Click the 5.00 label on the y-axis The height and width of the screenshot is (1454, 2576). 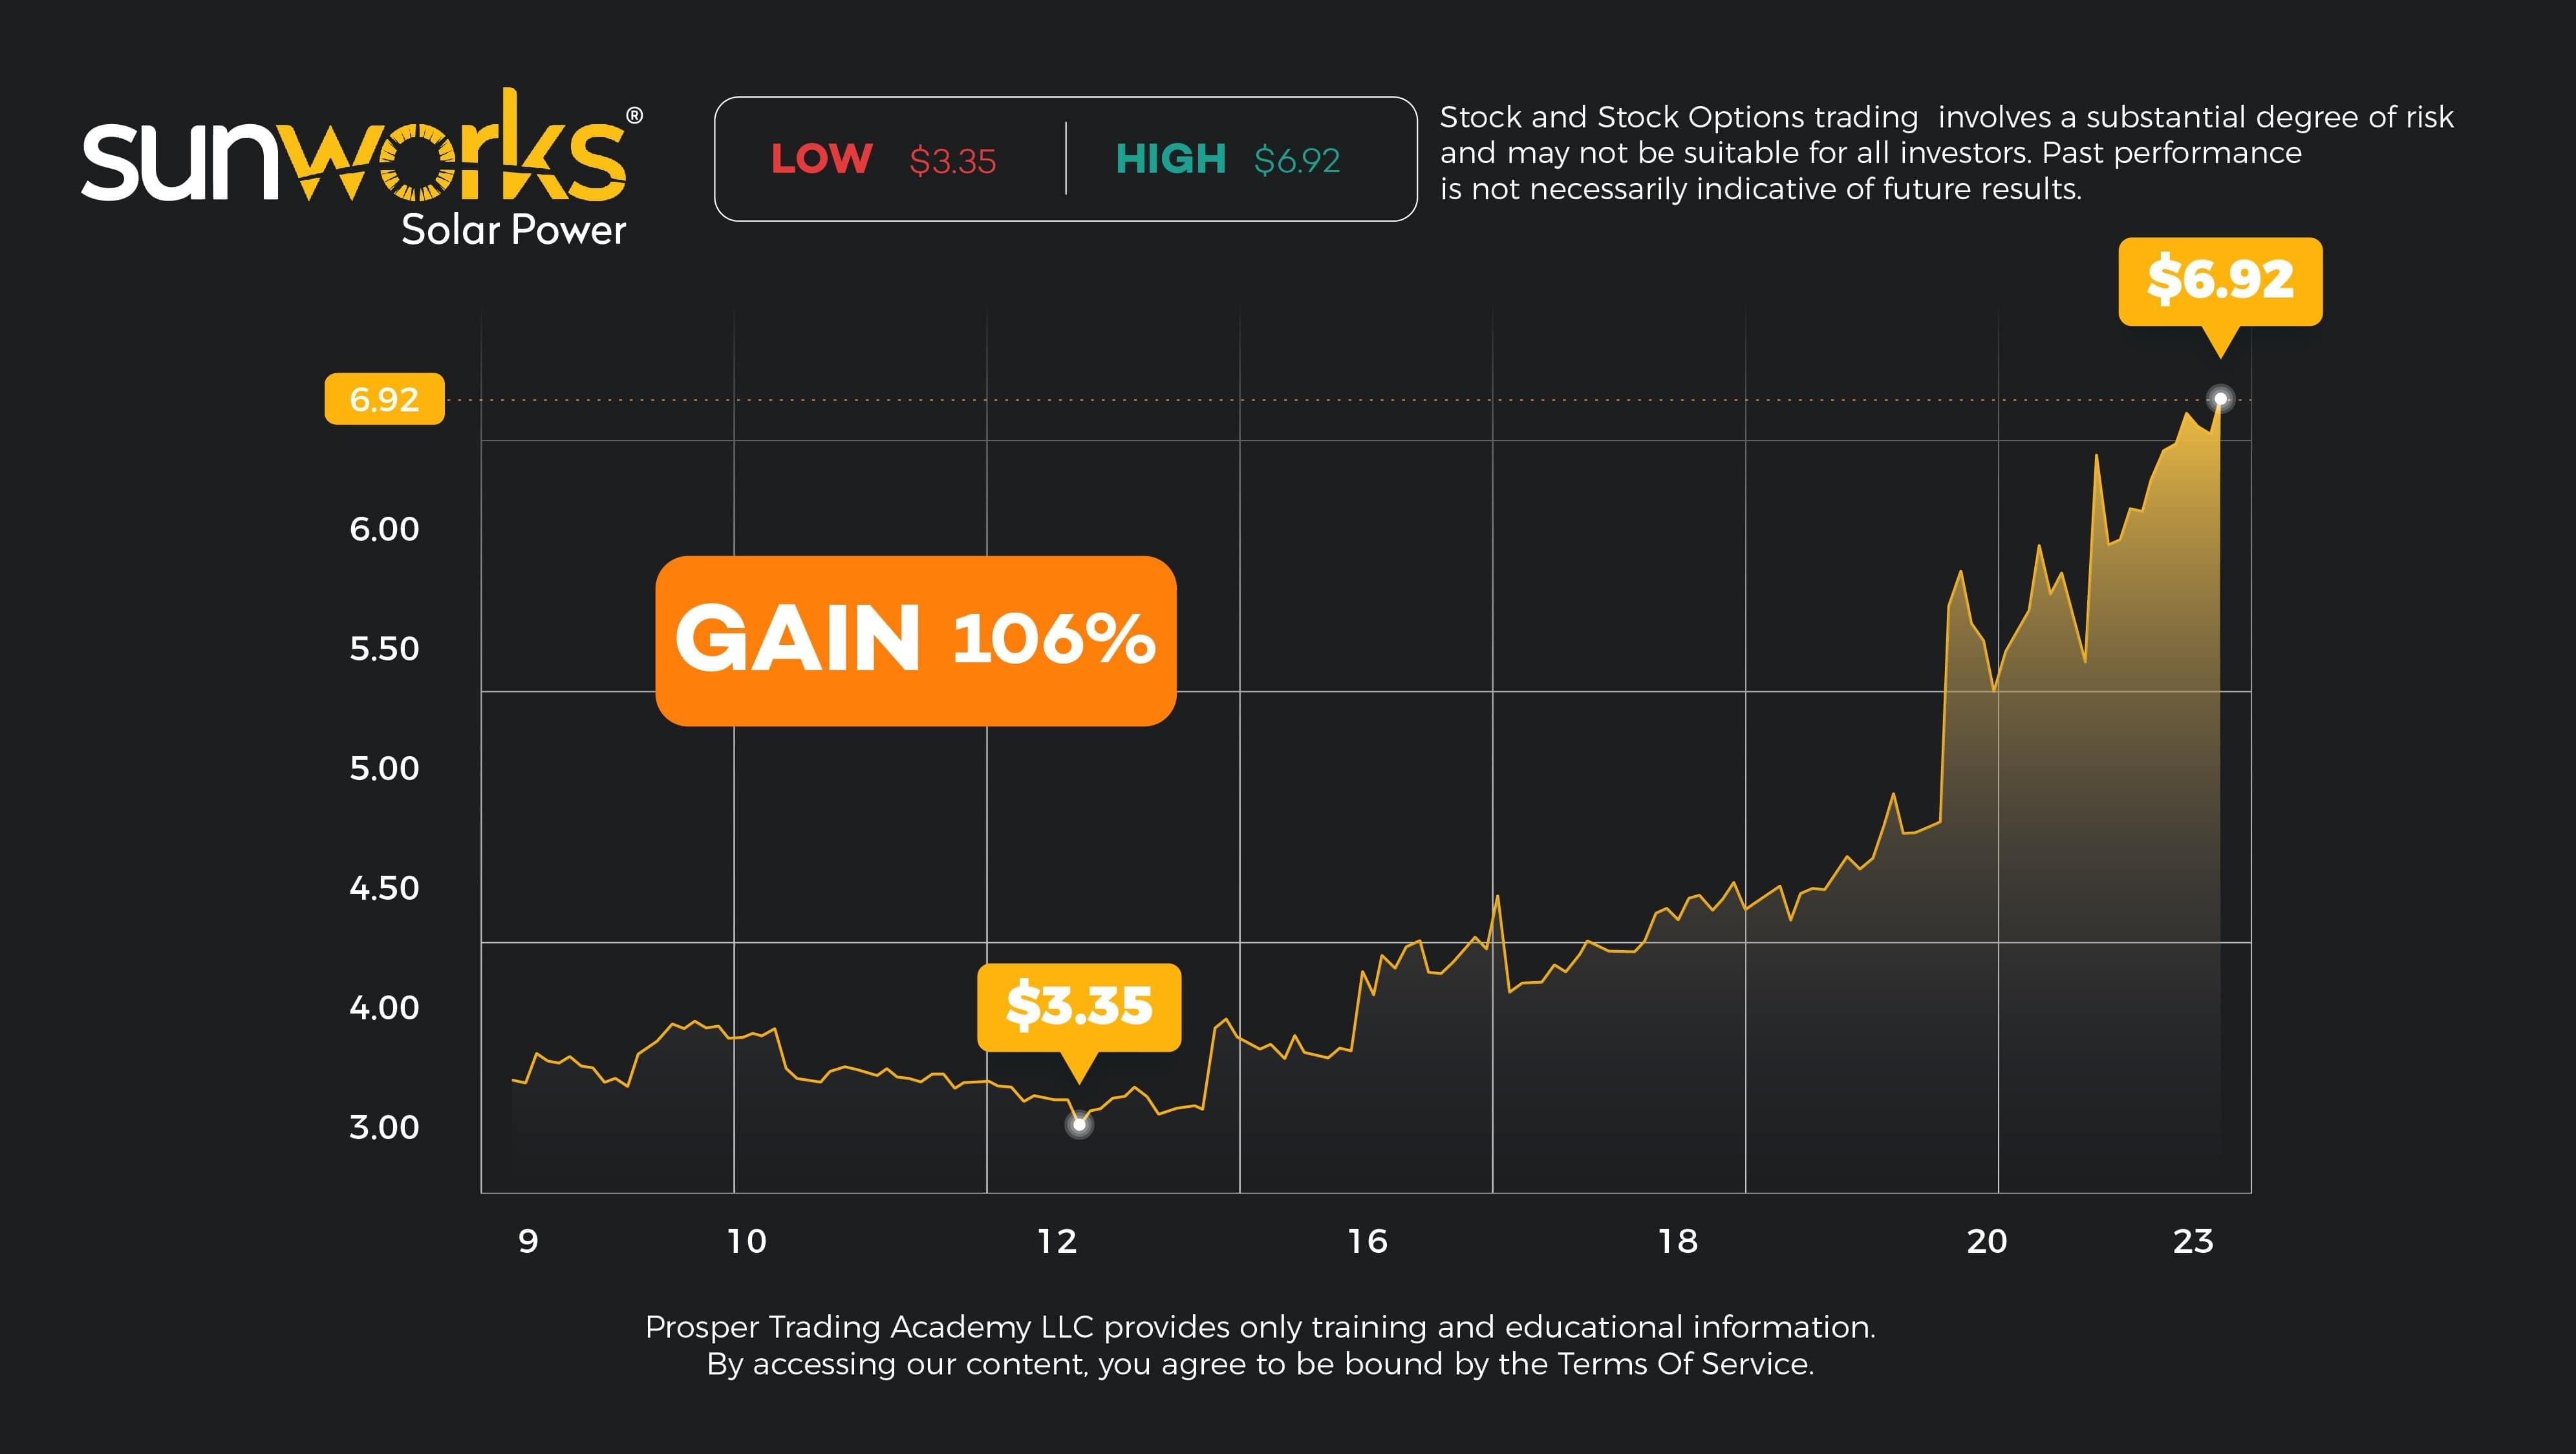[x=384, y=768]
